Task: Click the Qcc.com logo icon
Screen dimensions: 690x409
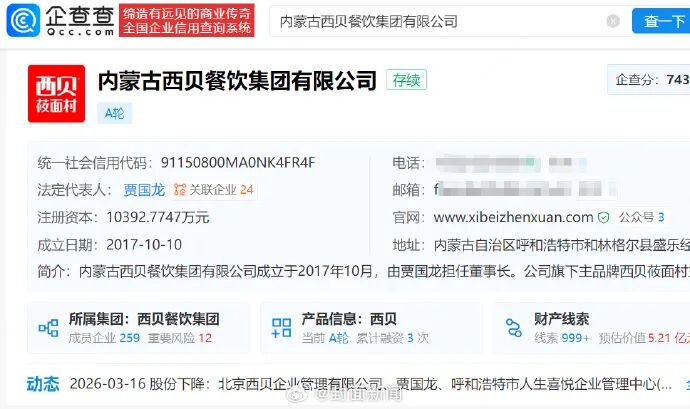Action: pos(23,20)
